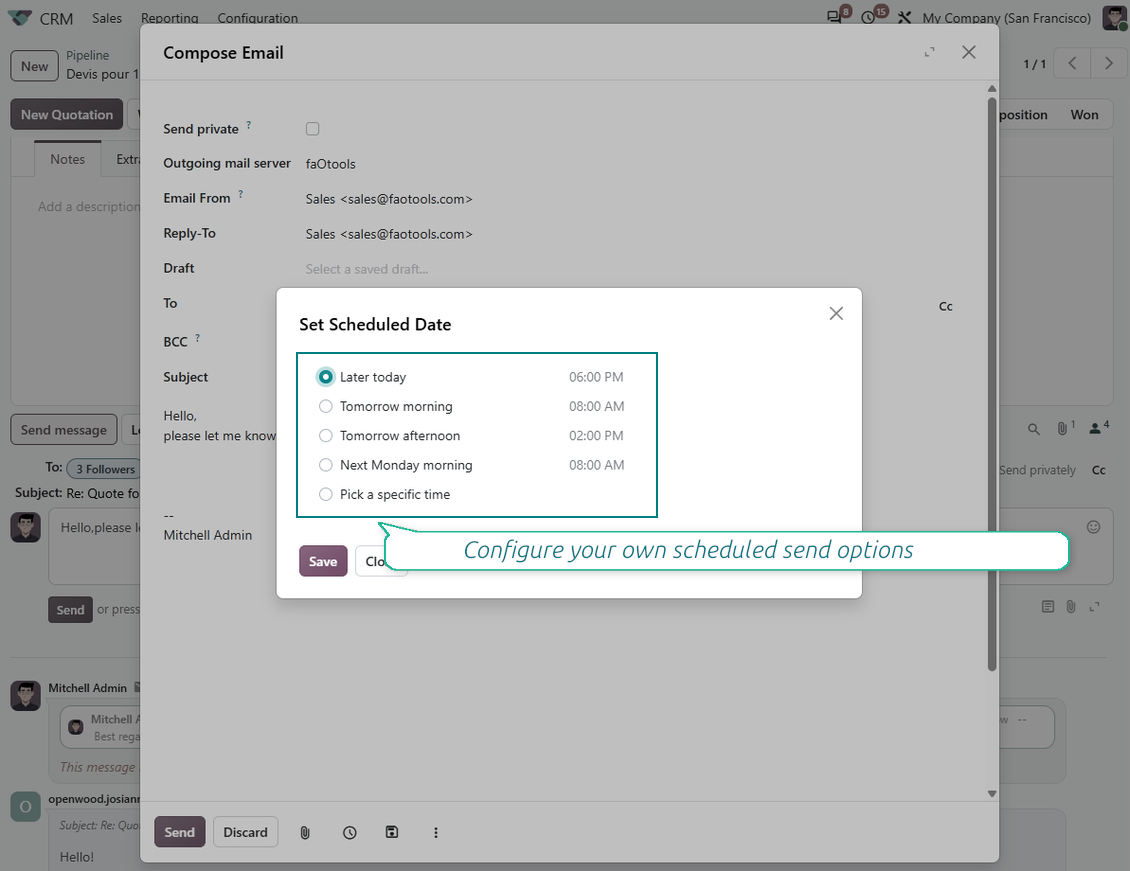Go to next record arrow

(1108, 63)
